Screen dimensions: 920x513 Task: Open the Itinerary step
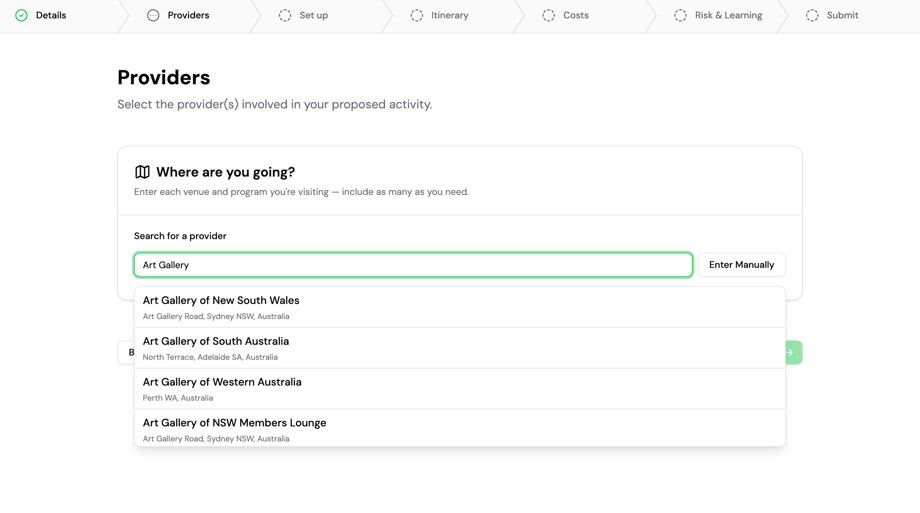449,16
